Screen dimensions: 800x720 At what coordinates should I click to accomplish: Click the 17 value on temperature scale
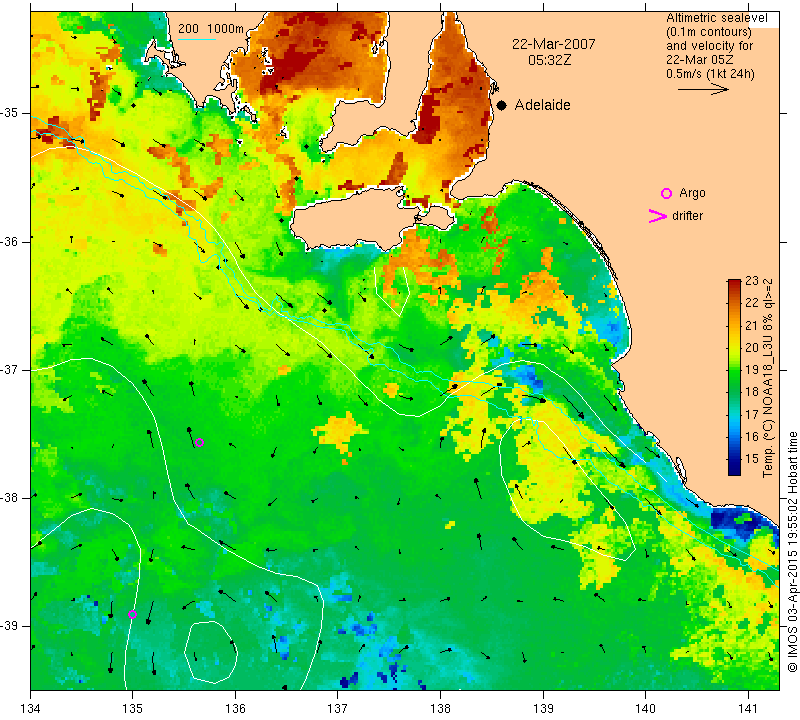[752, 414]
